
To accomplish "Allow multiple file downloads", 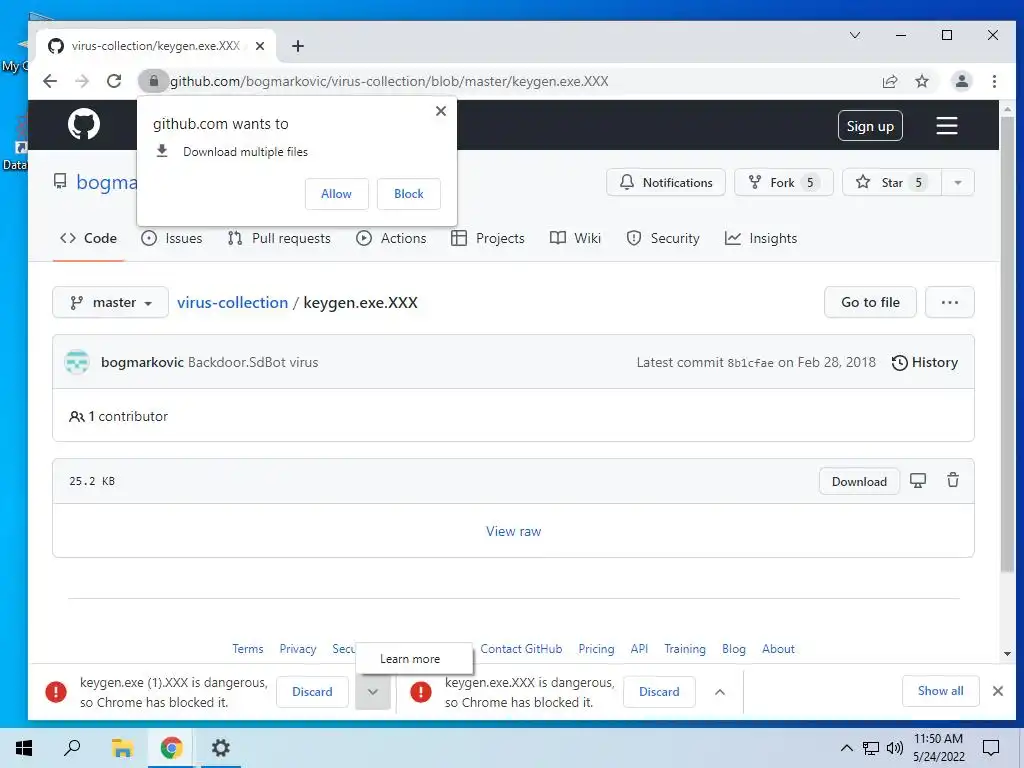I will [x=336, y=194].
